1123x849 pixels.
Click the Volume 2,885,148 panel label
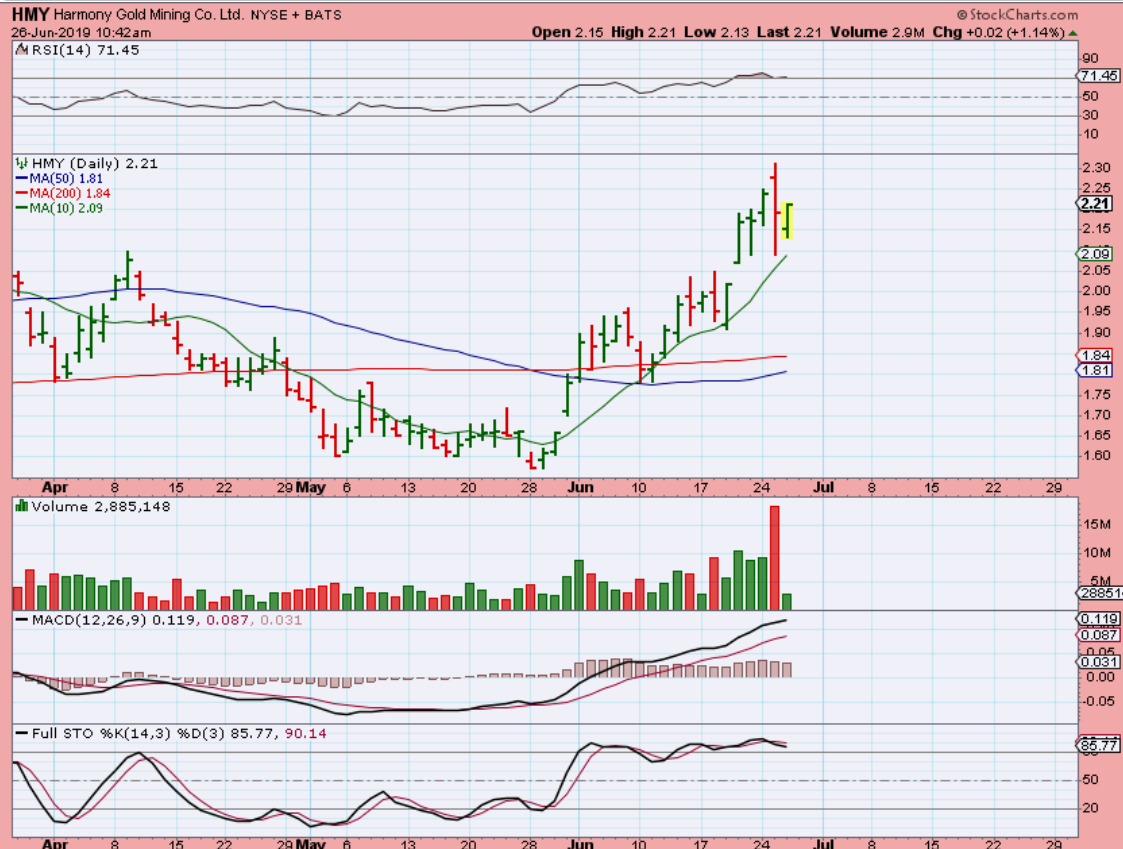click(101, 507)
